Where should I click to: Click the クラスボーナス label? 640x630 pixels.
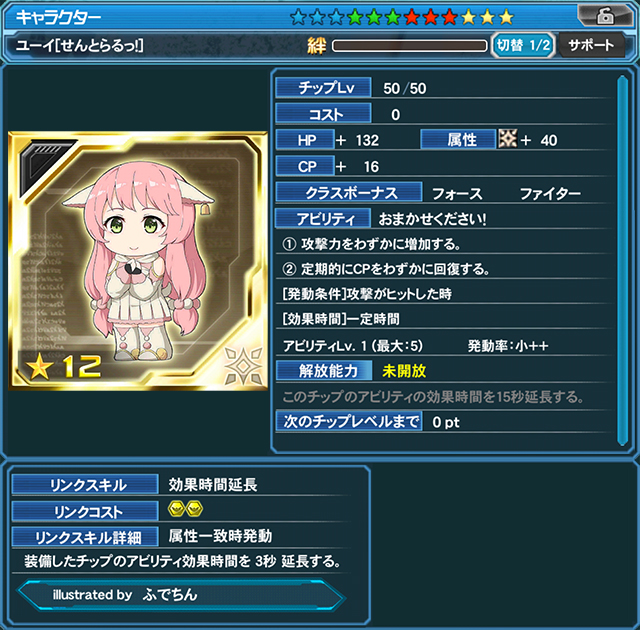point(349,193)
